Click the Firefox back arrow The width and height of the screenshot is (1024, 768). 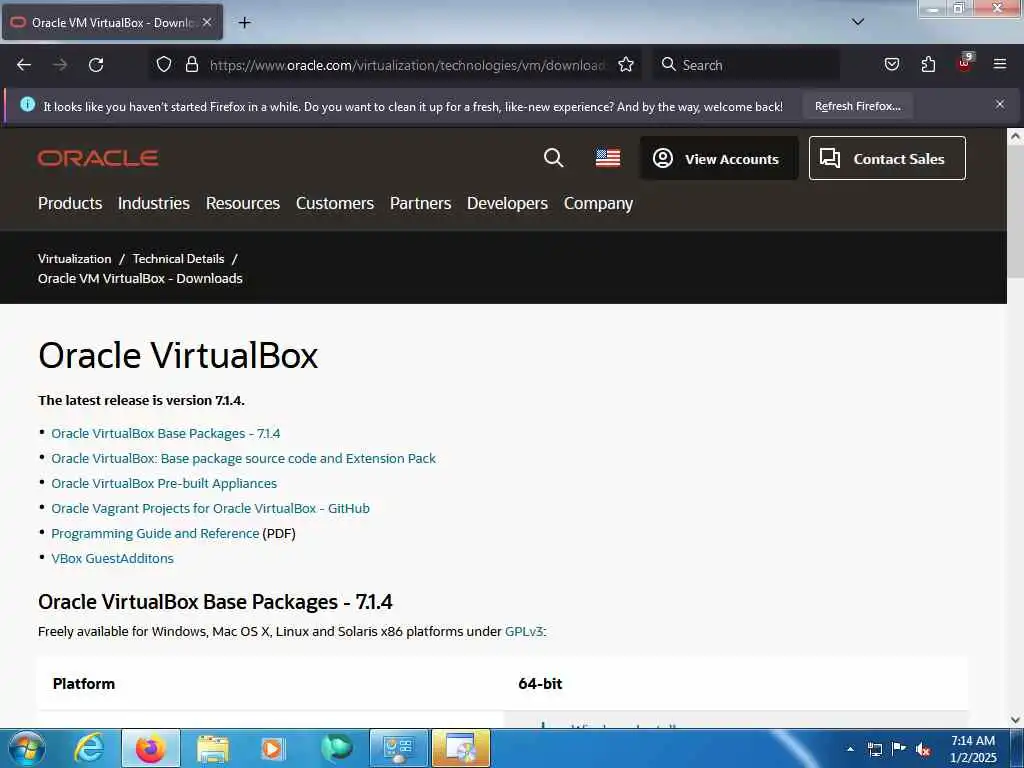tap(24, 65)
